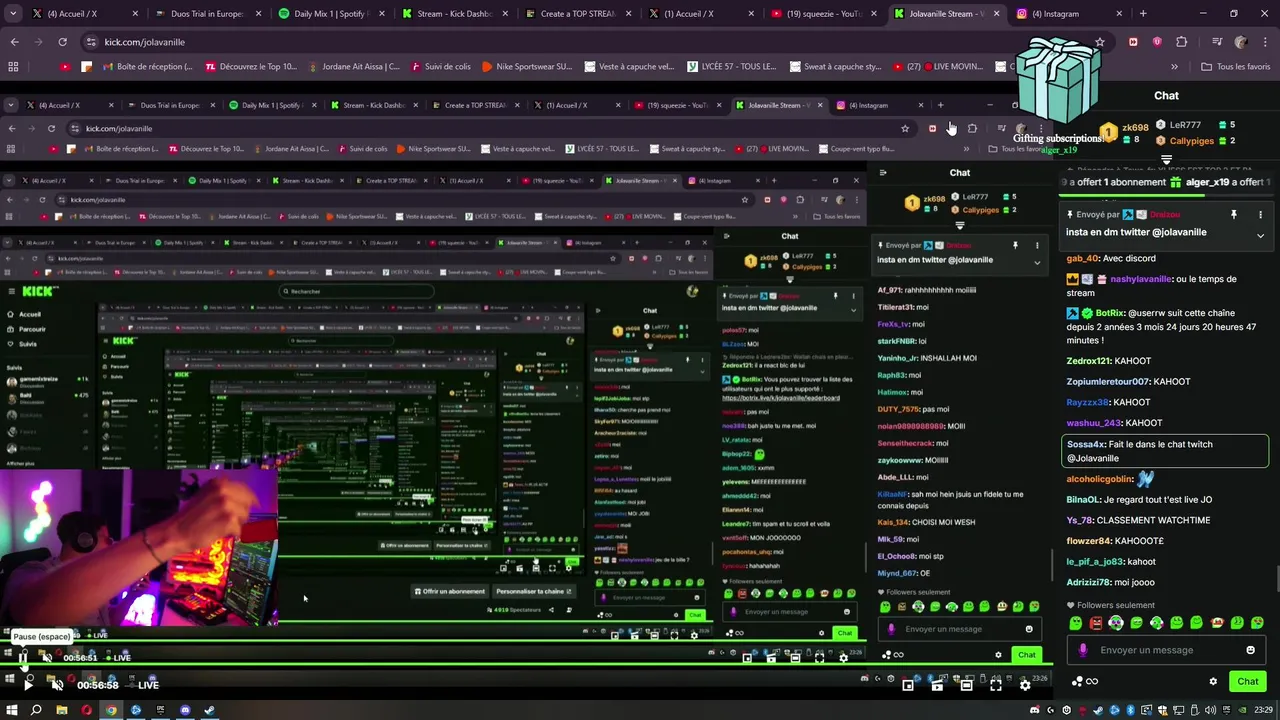
Task: Open channel points icon below message box
Action: coord(1085,682)
